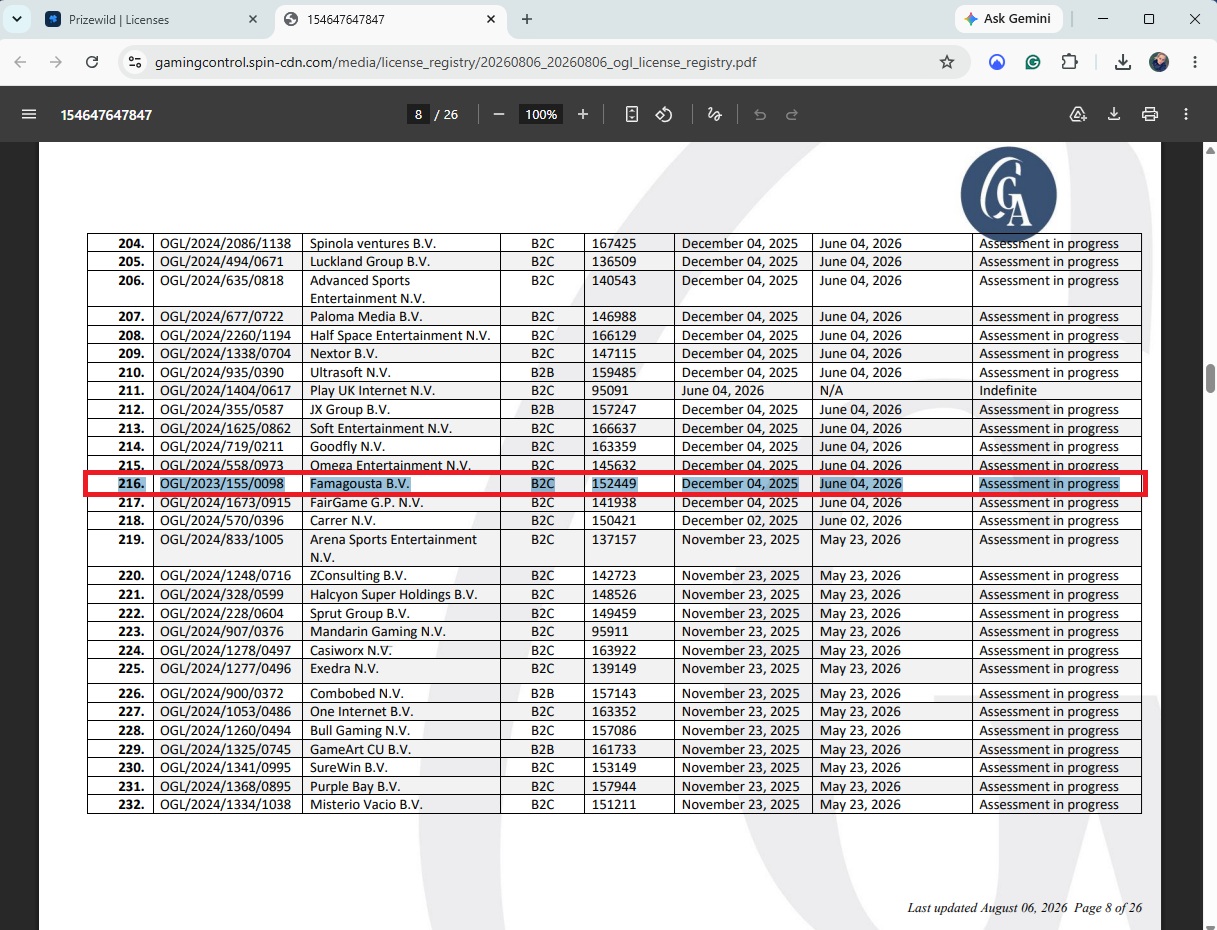Save PDF to Google Drive icon
This screenshot has width=1217, height=930.
coord(1078,114)
